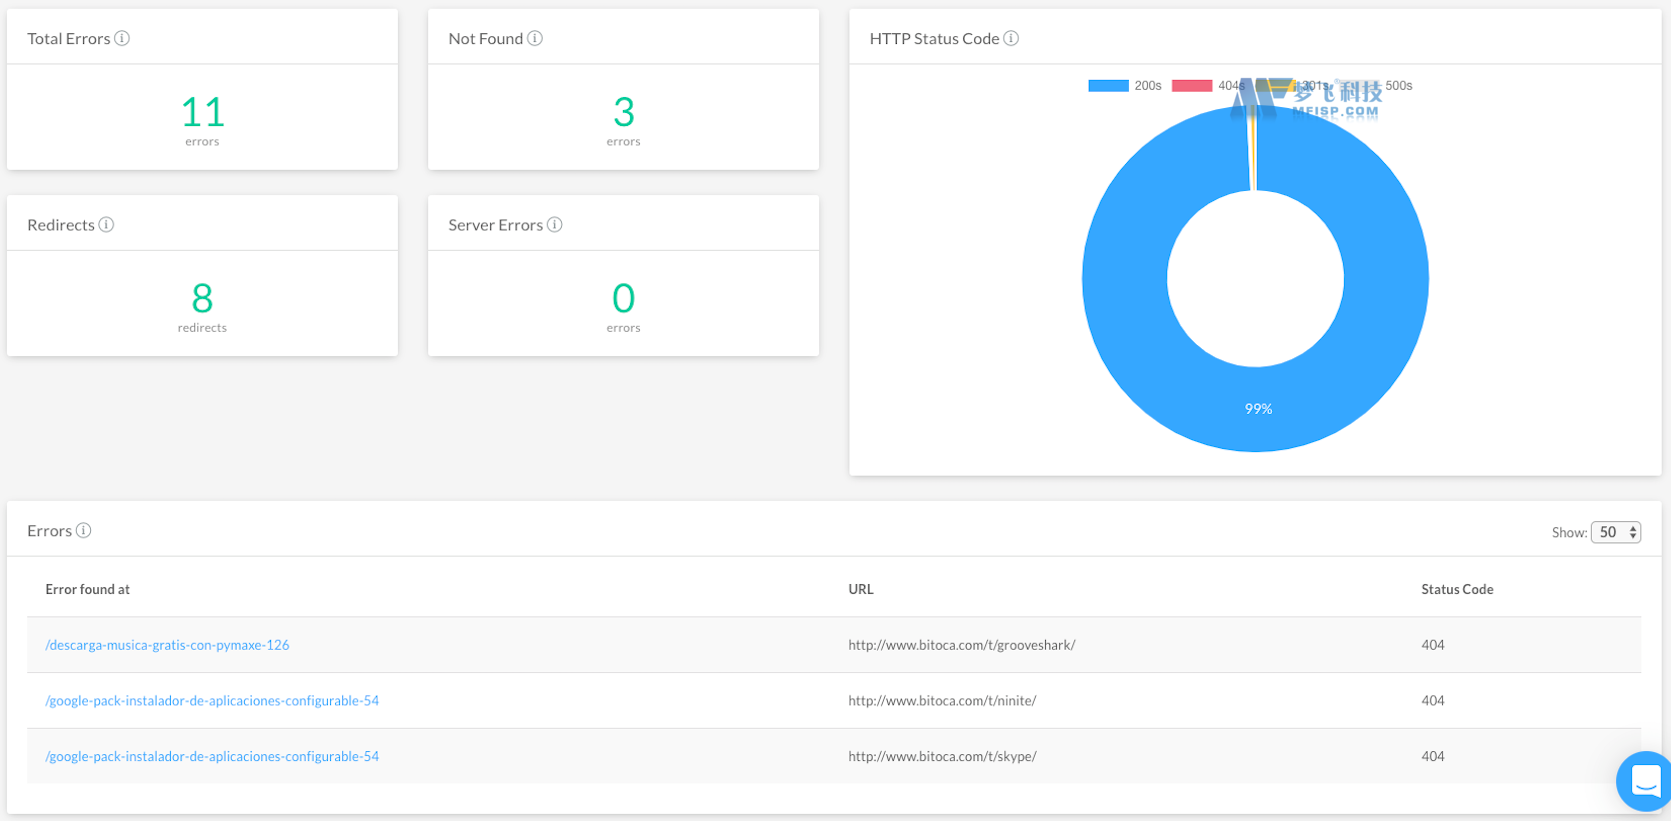Viewport: 1671px width, 821px height.
Task: Click the URL column header
Action: pos(861,589)
